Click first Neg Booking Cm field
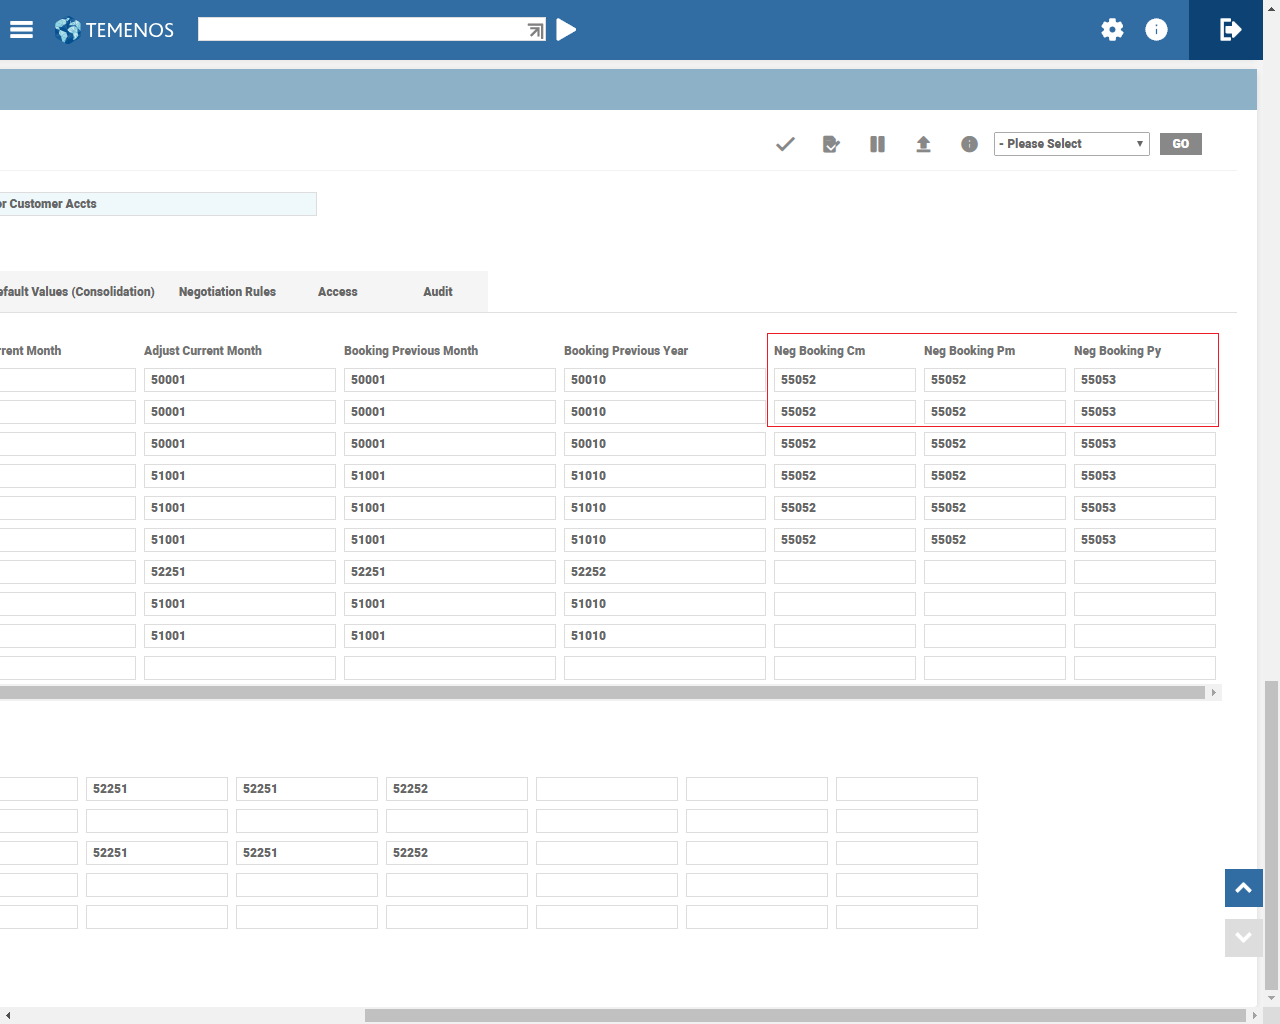This screenshot has height=1024, width=1280. 844,380
